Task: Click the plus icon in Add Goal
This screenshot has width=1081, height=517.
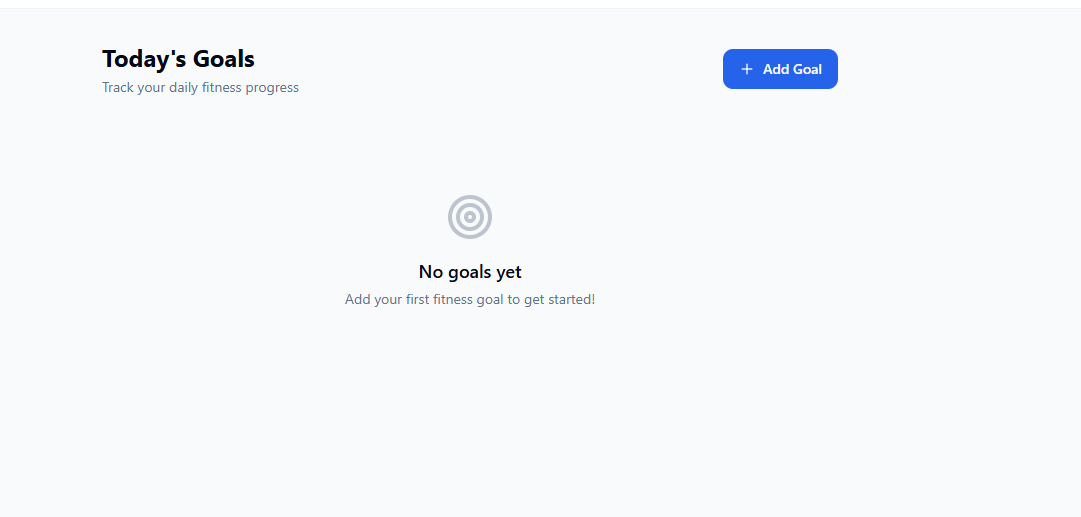Action: point(746,69)
